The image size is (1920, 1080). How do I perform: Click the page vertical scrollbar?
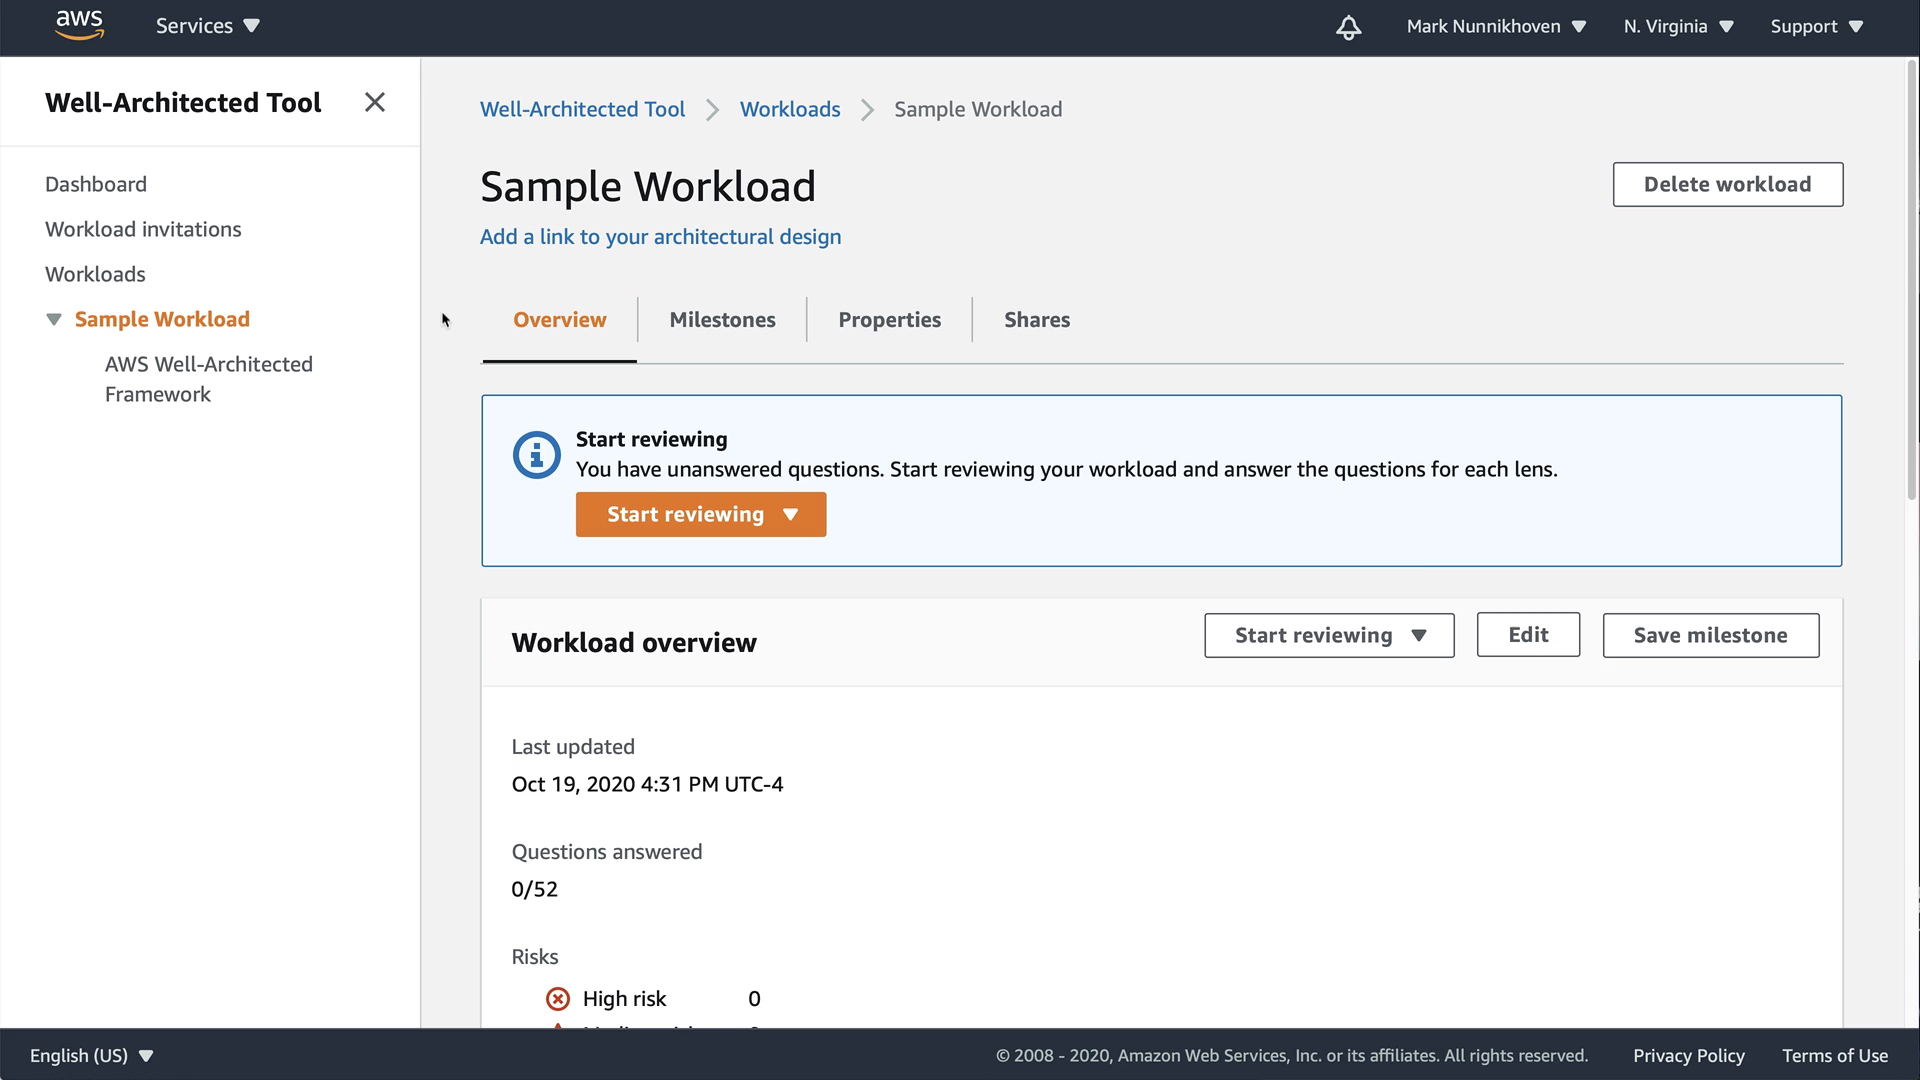click(1912, 280)
